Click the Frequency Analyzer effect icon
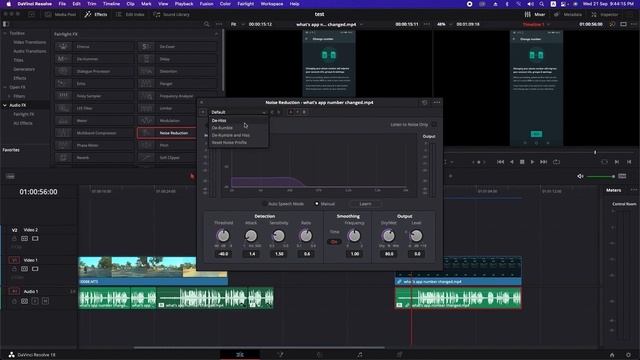This screenshot has height=360, width=640. (x=146, y=96)
